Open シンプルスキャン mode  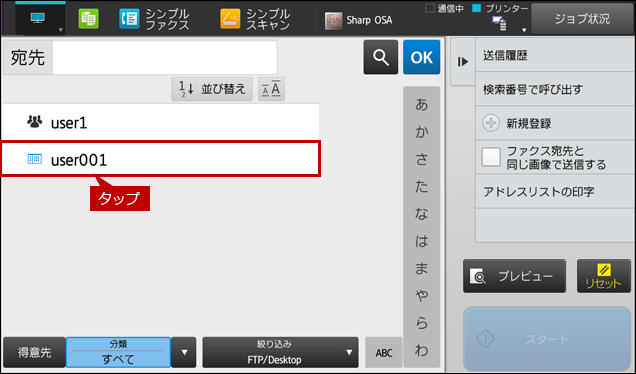click(255, 19)
